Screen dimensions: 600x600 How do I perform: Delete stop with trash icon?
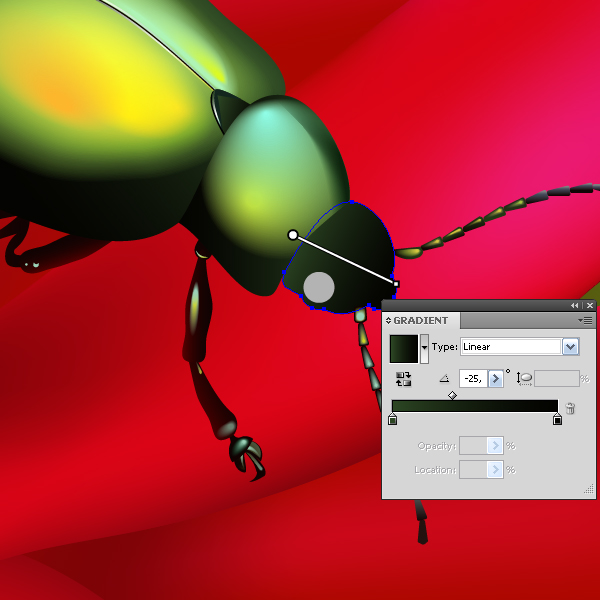click(570, 408)
